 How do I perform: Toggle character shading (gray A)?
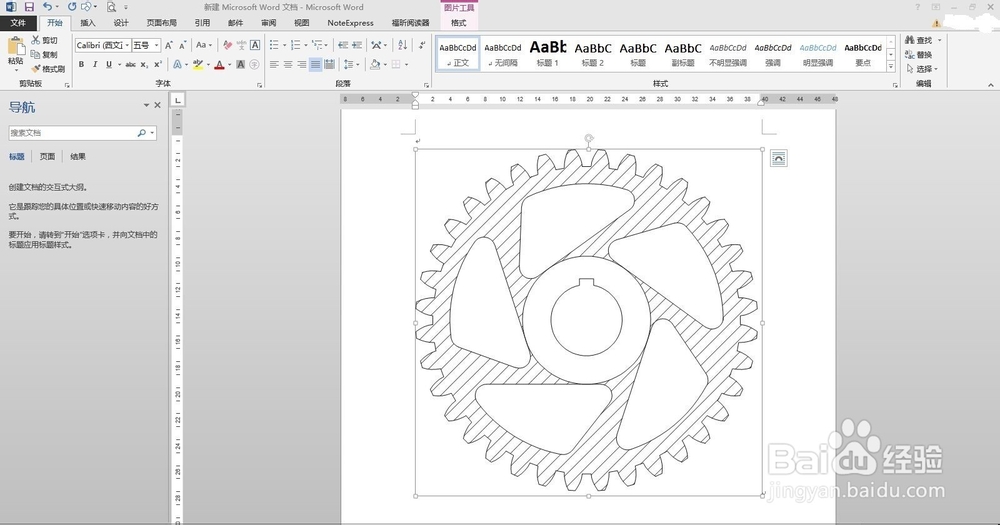[x=240, y=64]
